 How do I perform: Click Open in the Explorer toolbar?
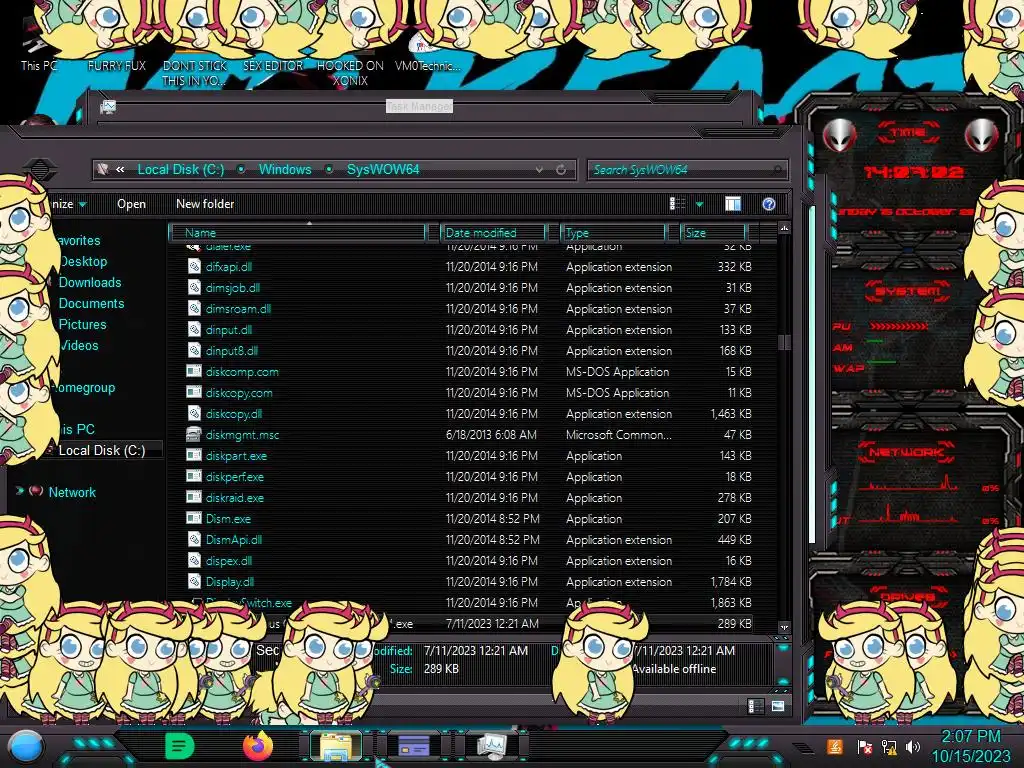coord(131,204)
